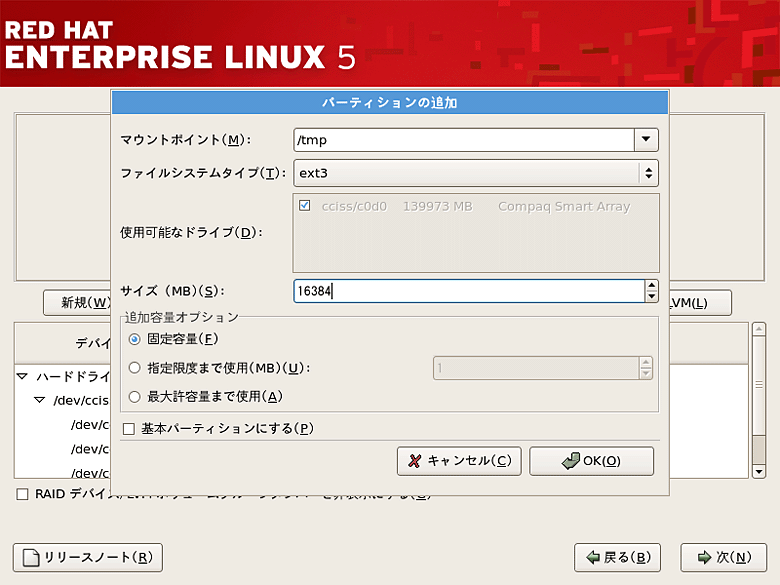The image size is (780, 585).
Task: Open the mount point dropdown arrow
Action: pyautogui.click(x=646, y=140)
